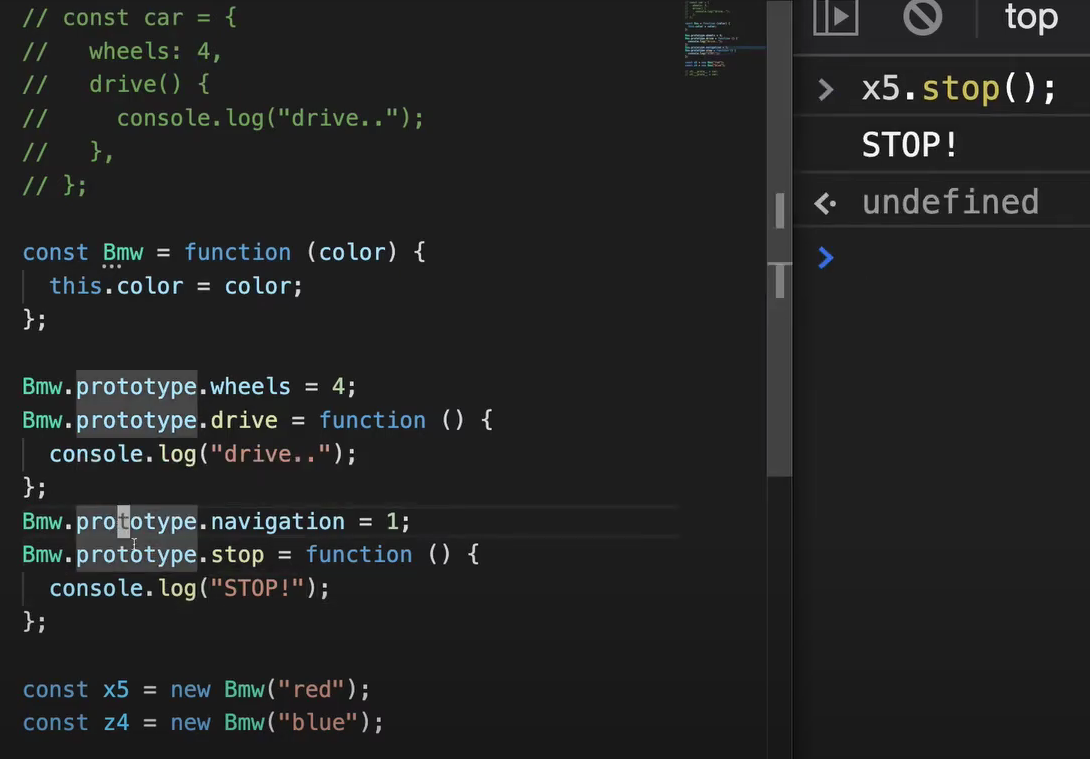Click the 'Bmw' identifier in const declaration
Screen dimensions: 1090x759
point(123,252)
